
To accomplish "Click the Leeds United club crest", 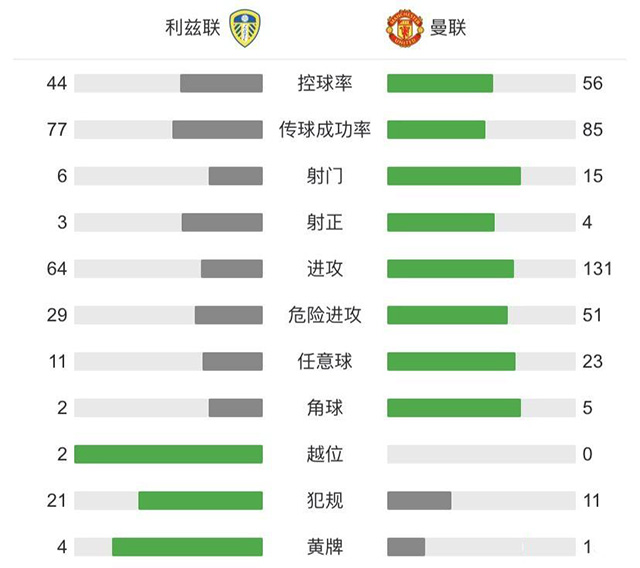I will point(242,28).
